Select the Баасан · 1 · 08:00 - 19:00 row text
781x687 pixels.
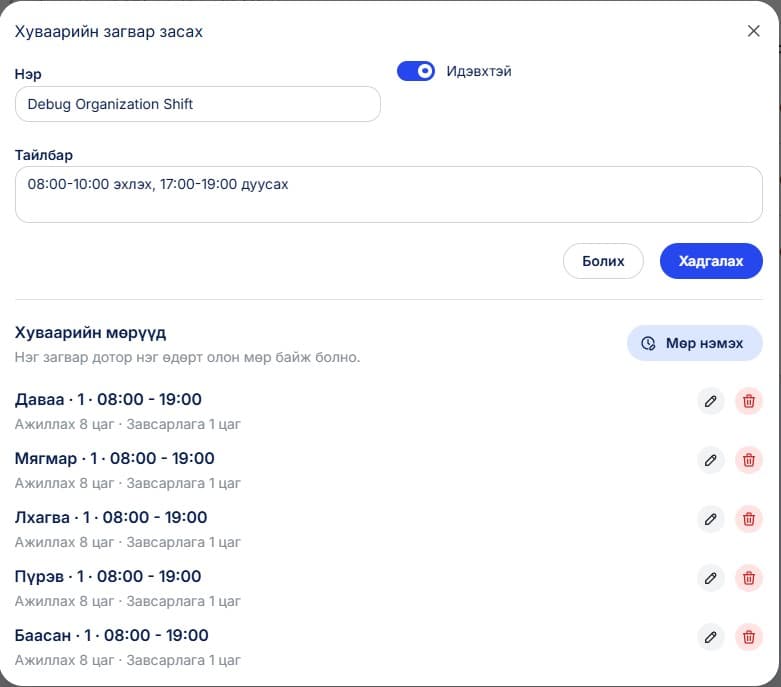(112, 636)
